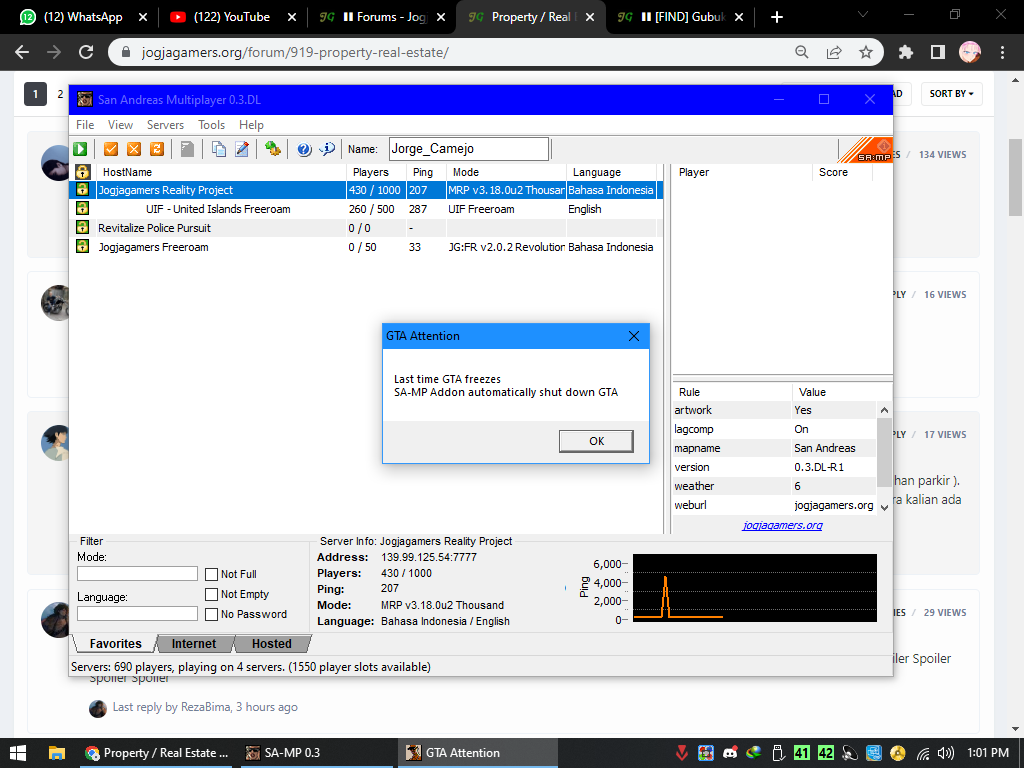Click the orange Refresh Server icon
Screen dimensions: 1024x768
point(157,149)
